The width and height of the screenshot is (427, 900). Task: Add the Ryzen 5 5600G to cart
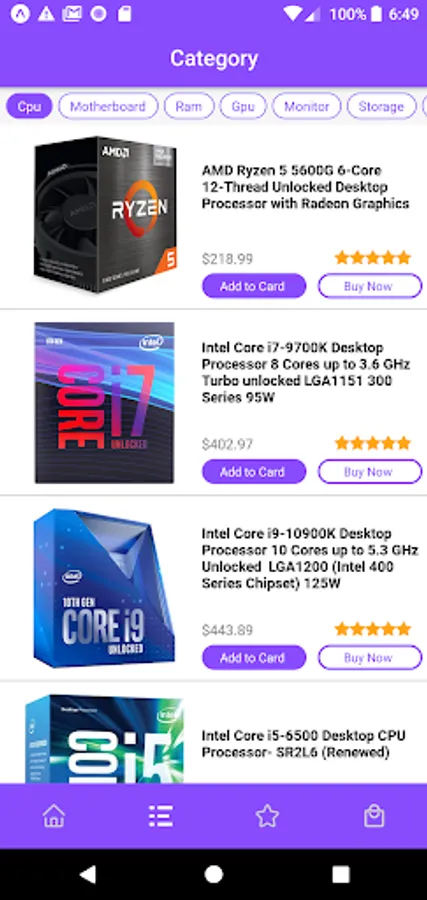click(254, 286)
